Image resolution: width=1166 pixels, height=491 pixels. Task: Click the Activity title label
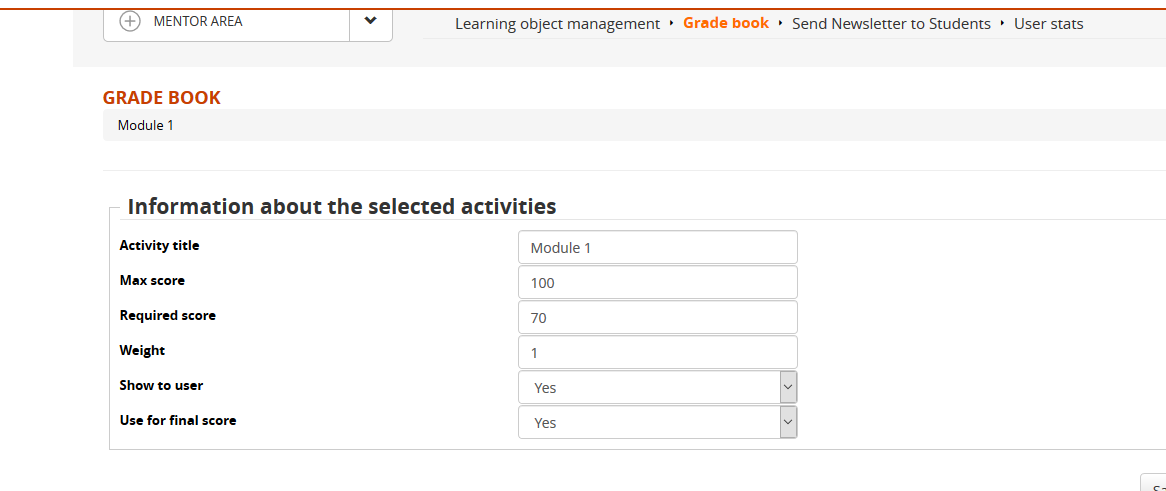[x=160, y=246]
